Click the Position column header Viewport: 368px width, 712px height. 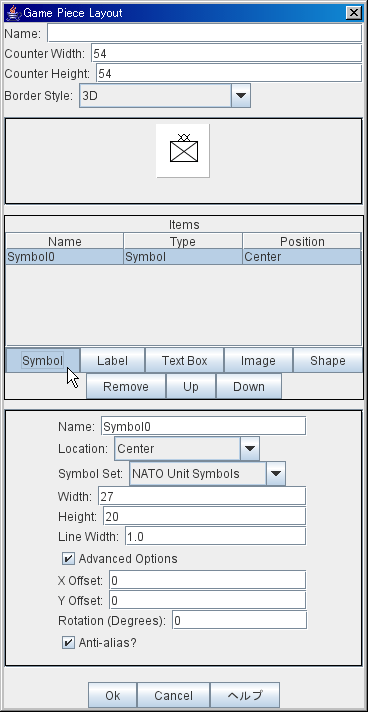[302, 241]
